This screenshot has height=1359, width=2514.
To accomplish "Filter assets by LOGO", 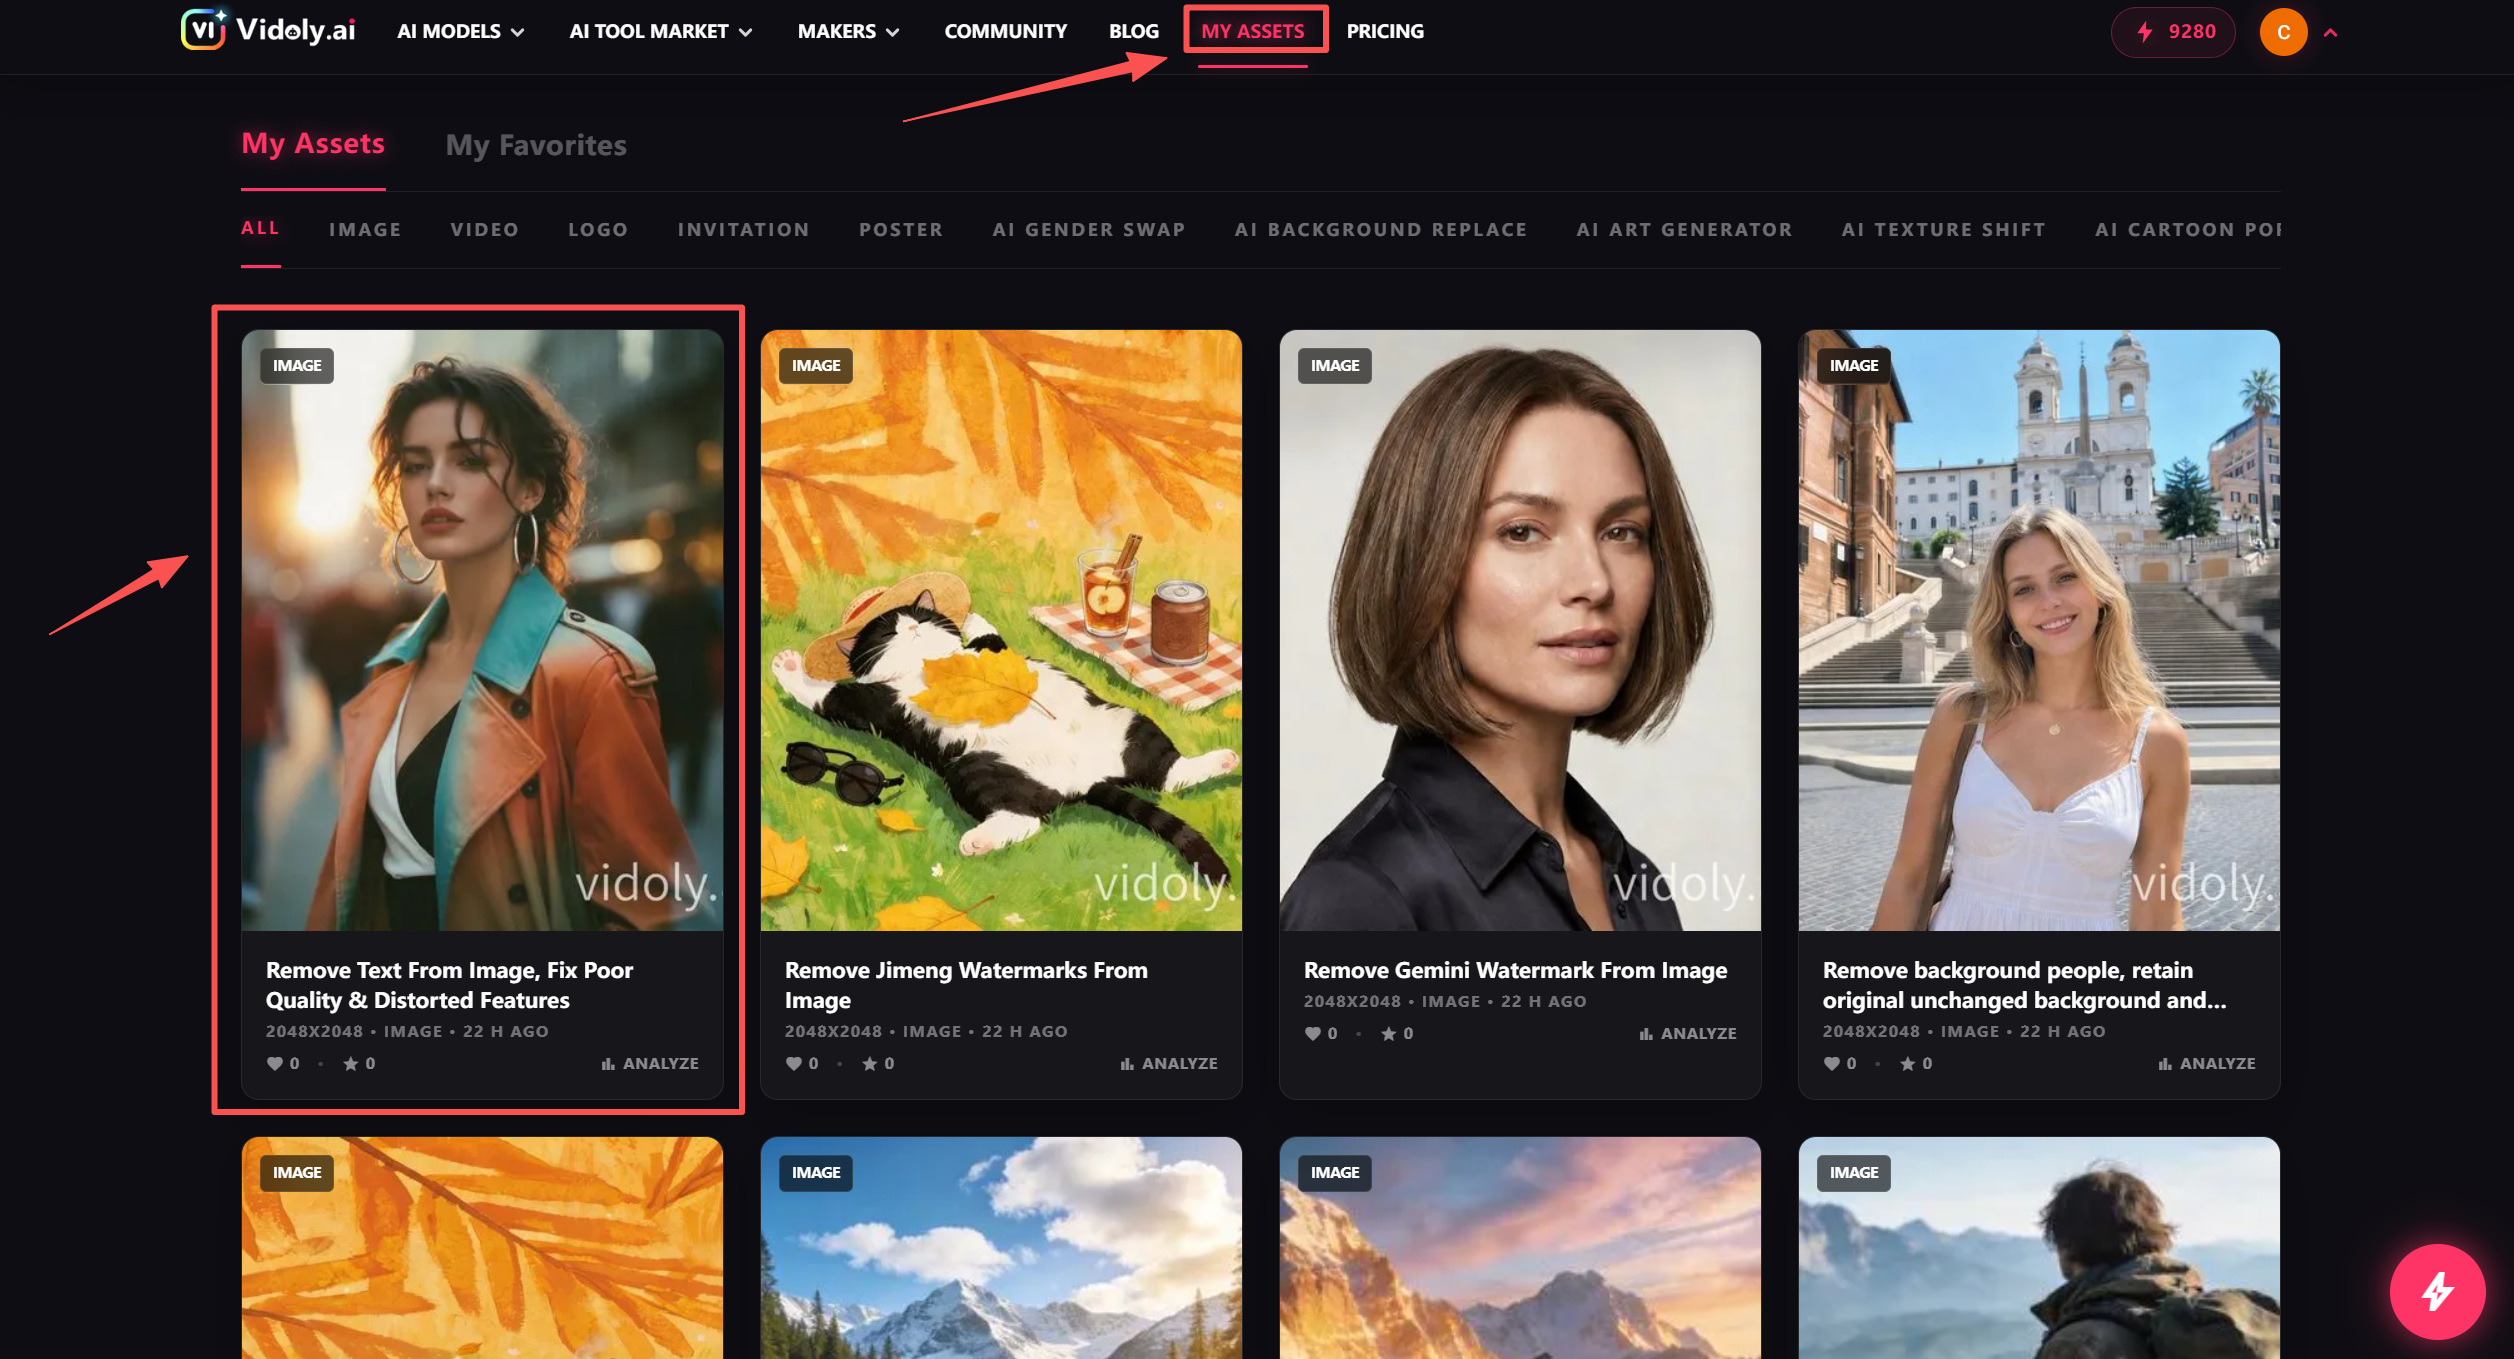I will 598,229.
